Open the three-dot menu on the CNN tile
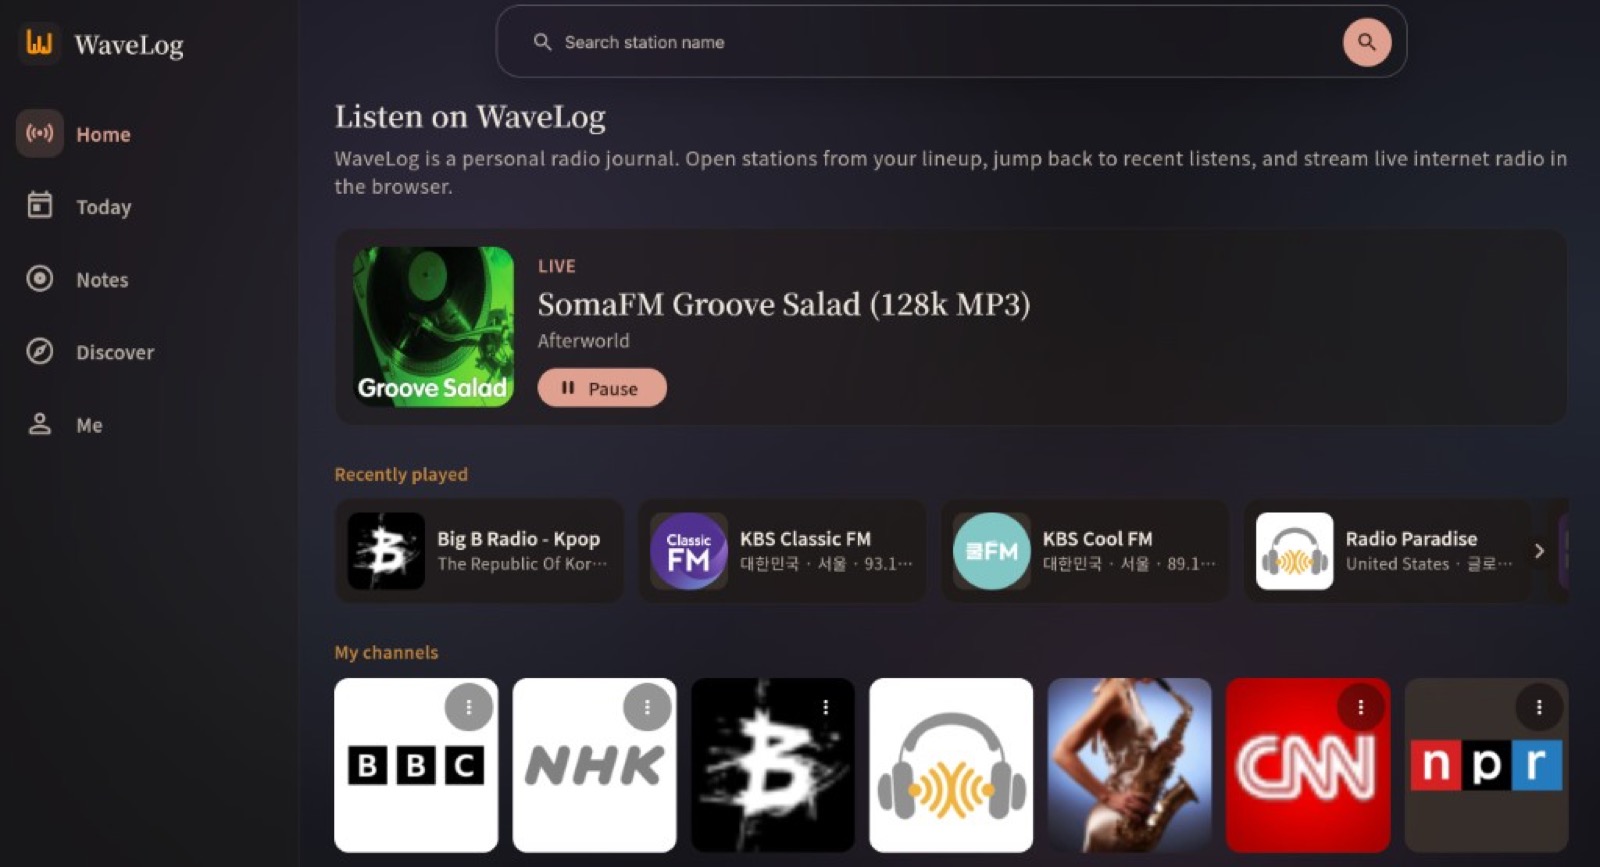Viewport: 1600px width, 867px height. [1360, 707]
